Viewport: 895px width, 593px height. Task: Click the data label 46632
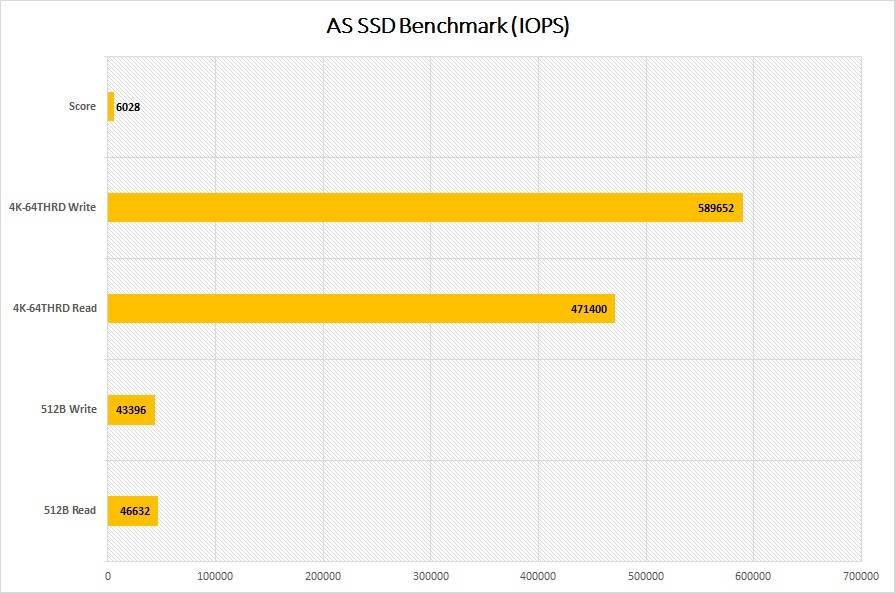pyautogui.click(x=135, y=511)
